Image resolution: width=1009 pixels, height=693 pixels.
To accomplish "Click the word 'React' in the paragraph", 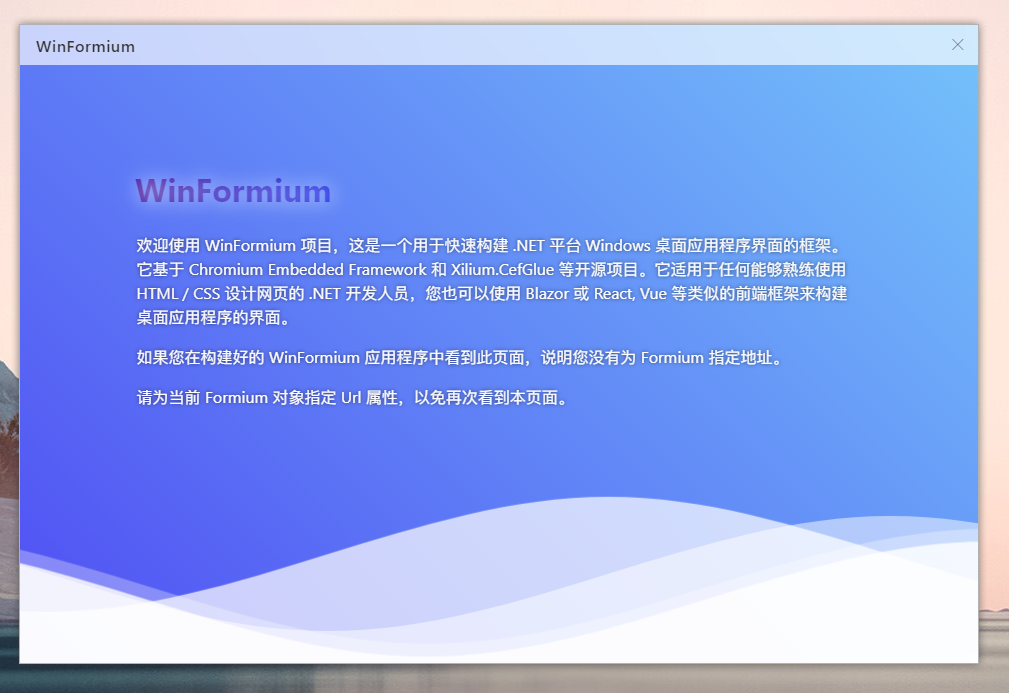I will click(613, 295).
